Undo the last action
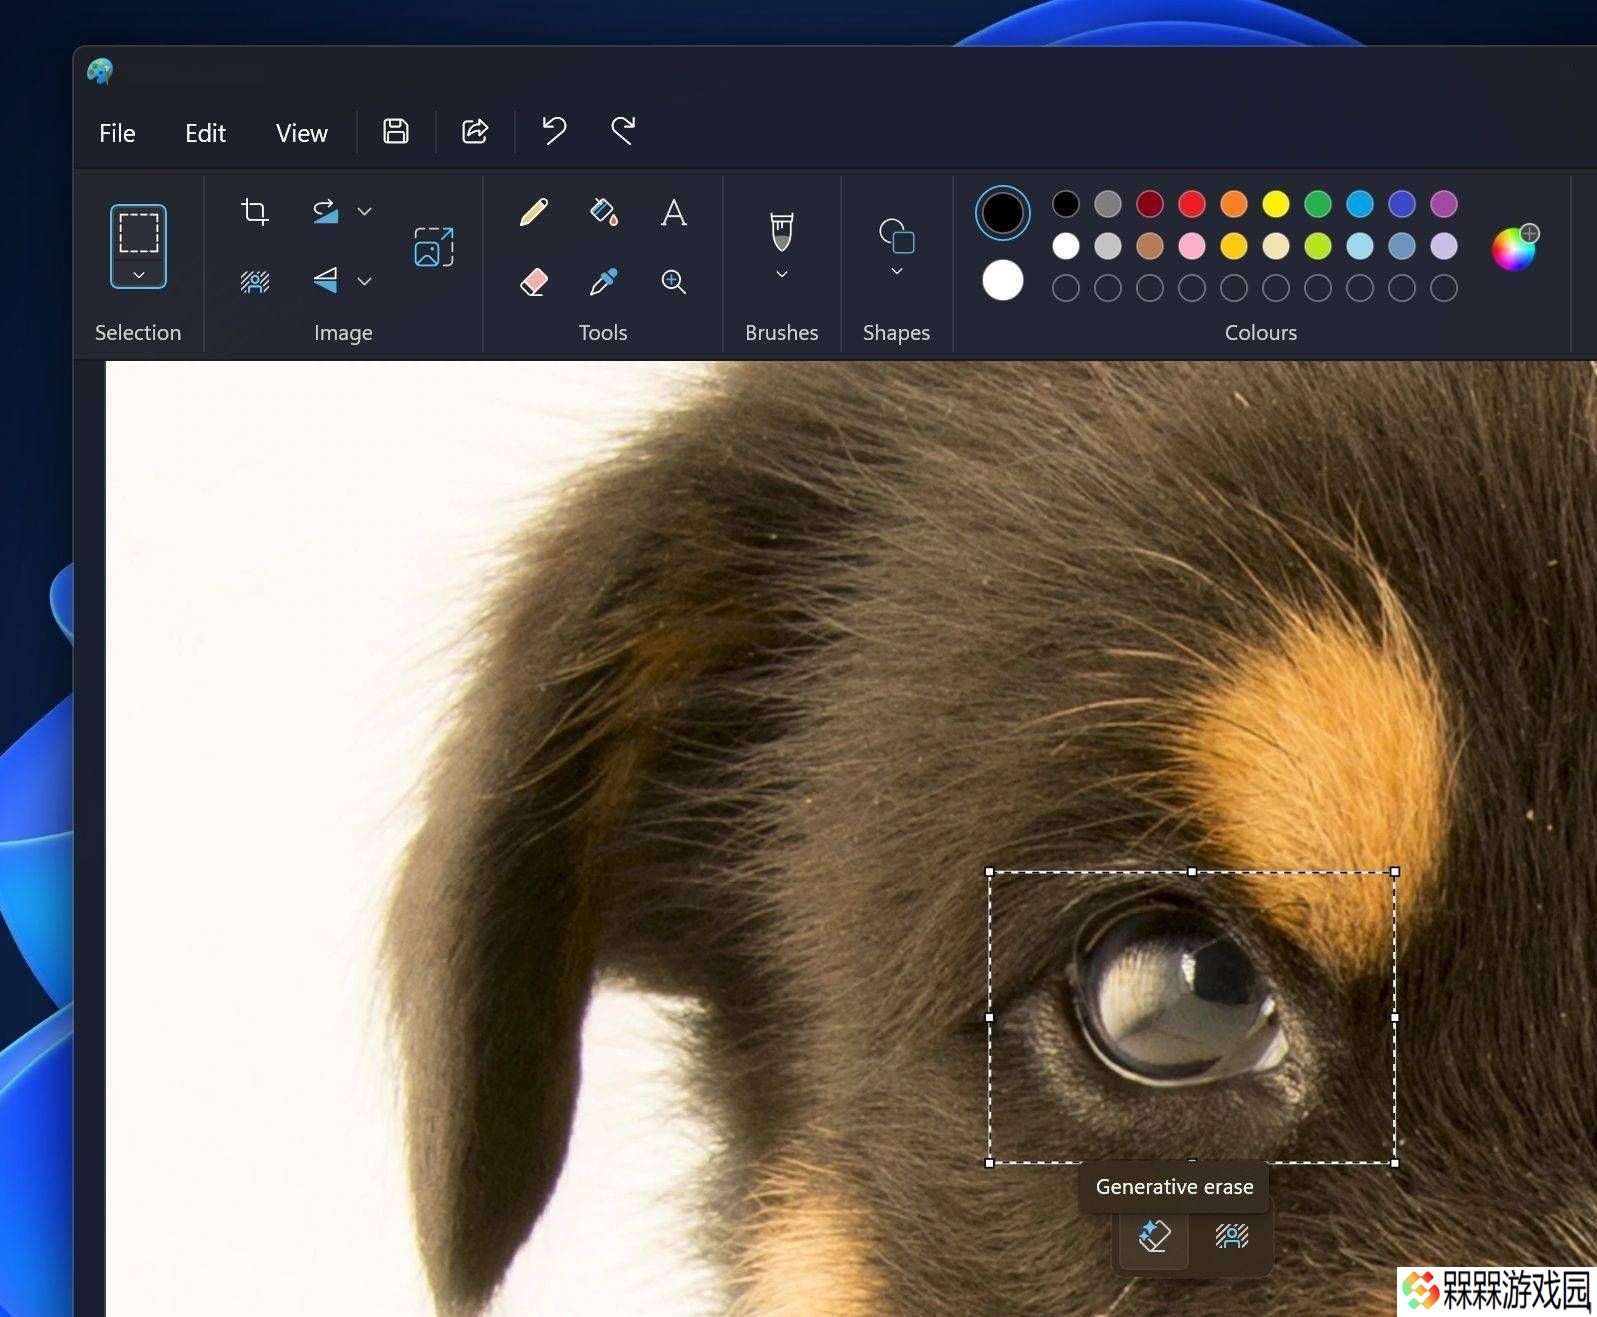 554,131
